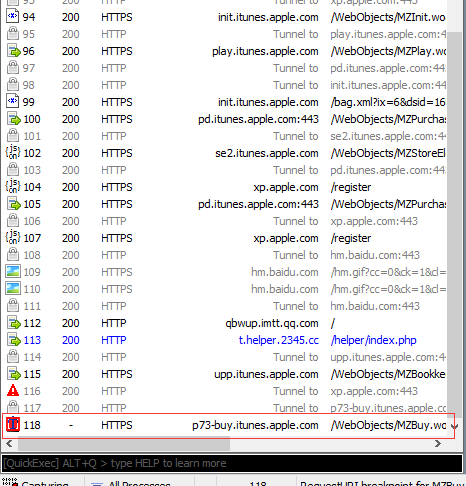Click the green arrow icon of session 115
Image resolution: width=466 pixels, height=486 pixels.
tap(13, 374)
